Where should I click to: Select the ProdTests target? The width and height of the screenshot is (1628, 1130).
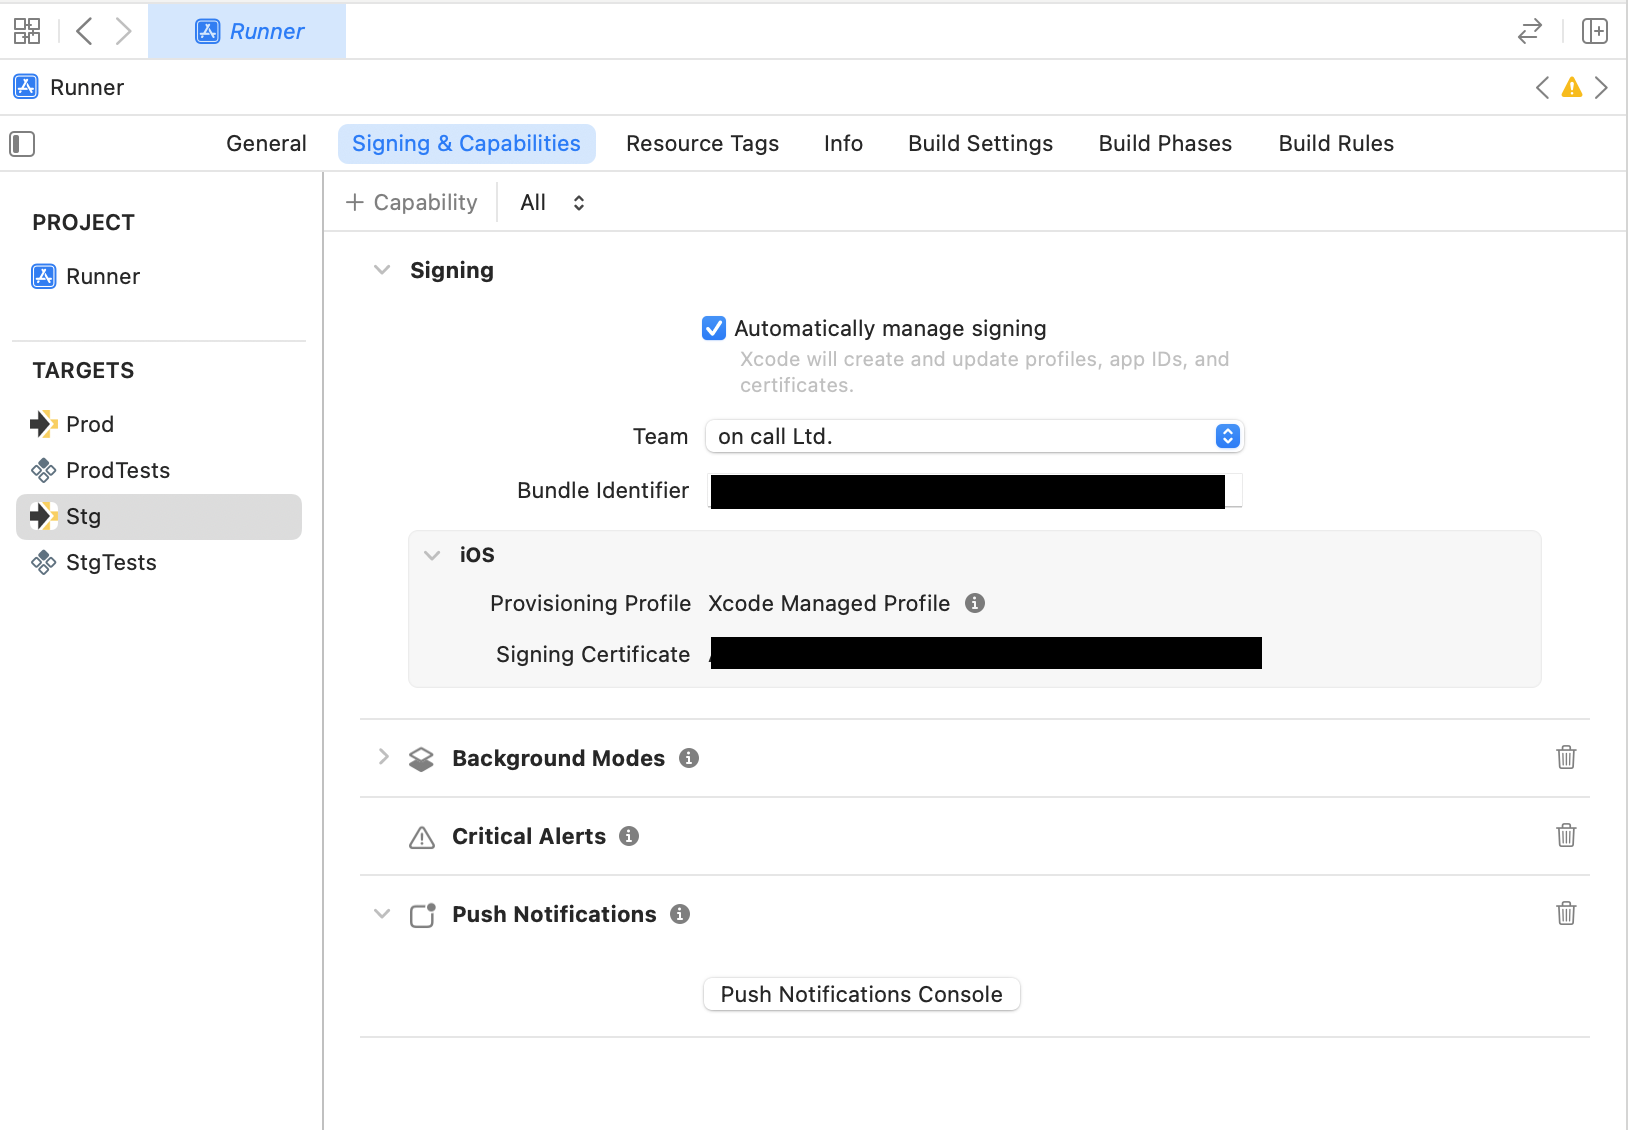pos(159,470)
